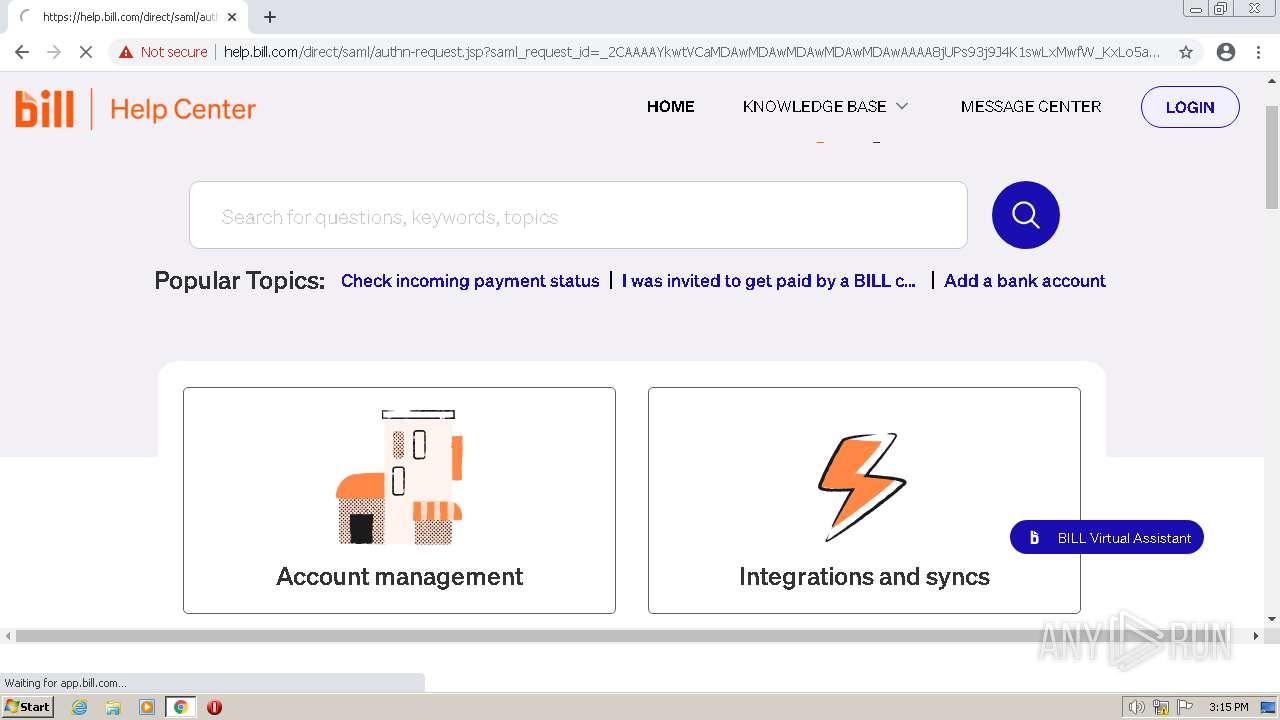Open a new tab with the plus icon
The height and width of the screenshot is (720, 1280).
[270, 17]
